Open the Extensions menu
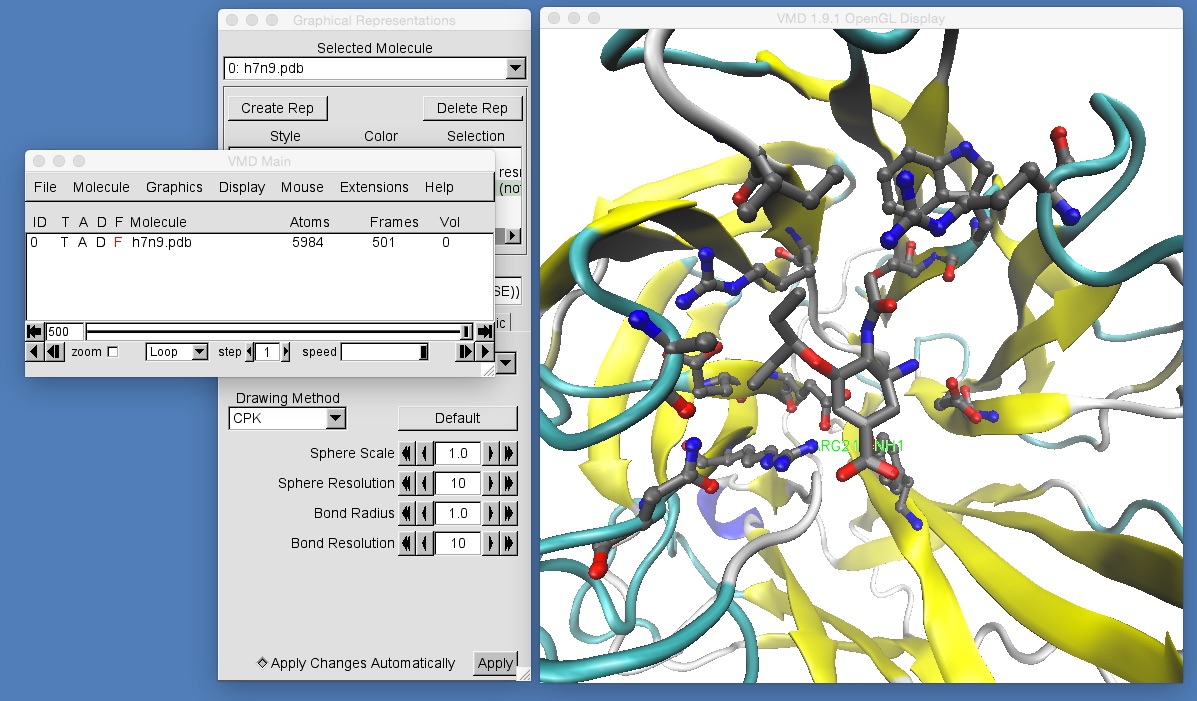Viewport: 1197px width, 701px height. 374,187
